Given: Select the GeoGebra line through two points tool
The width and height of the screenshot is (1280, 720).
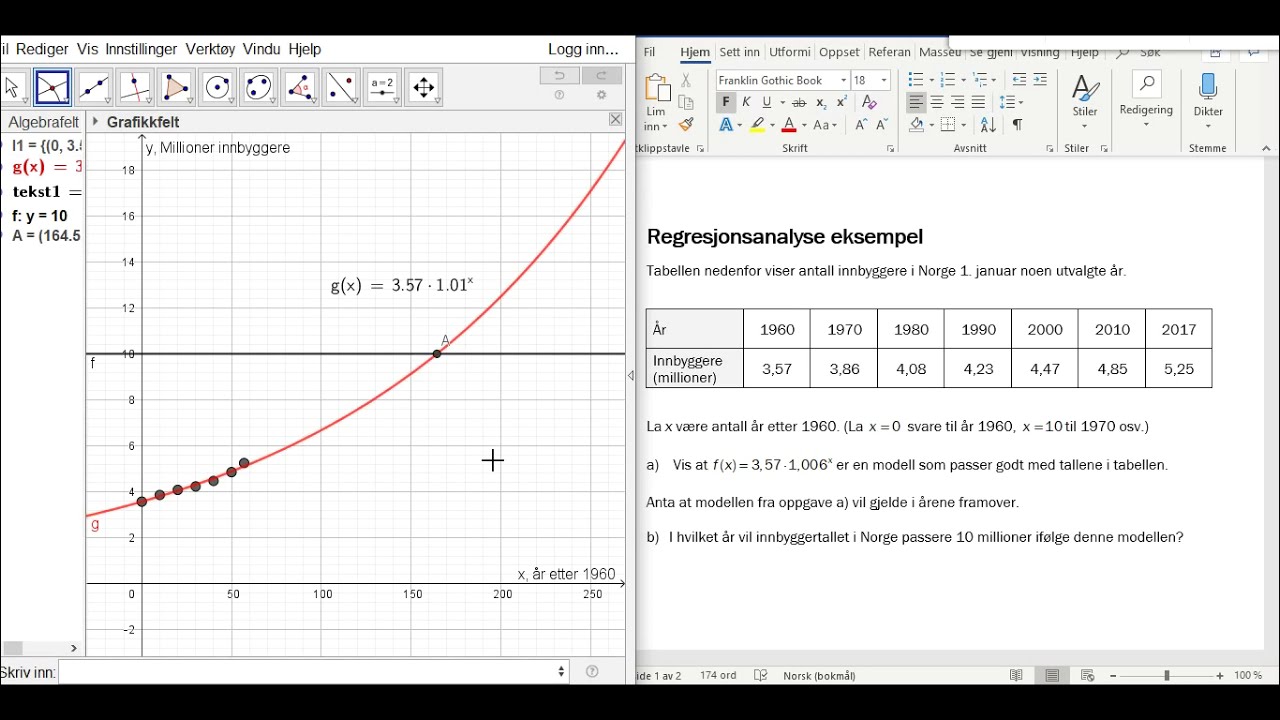Looking at the screenshot, I should click(x=94, y=88).
